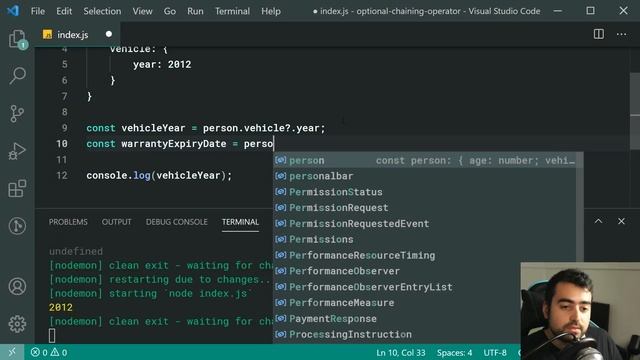Click 'Ln 10, Col 33' in status bar
Viewport: 640px width, 360px height.
point(400,352)
